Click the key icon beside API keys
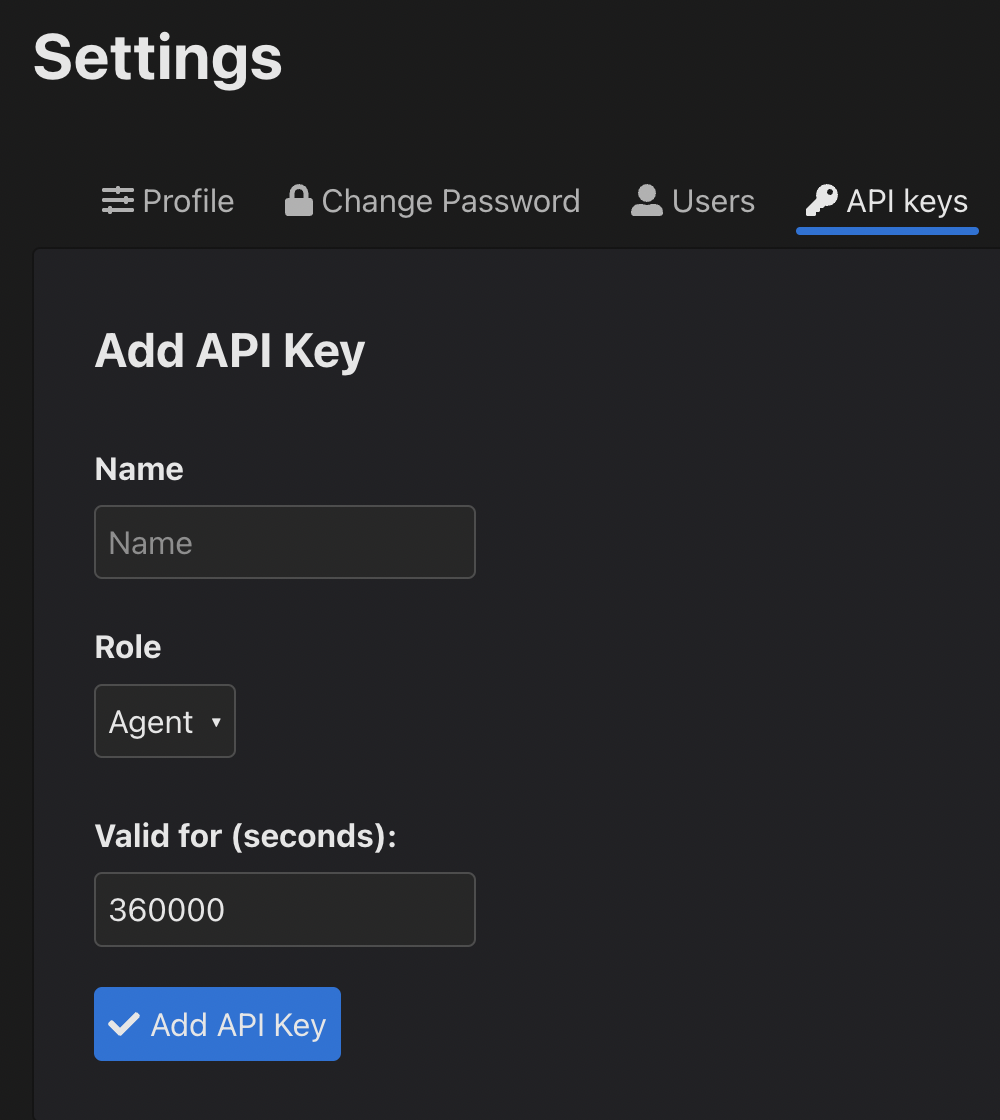The height and width of the screenshot is (1120, 1000). pos(822,201)
